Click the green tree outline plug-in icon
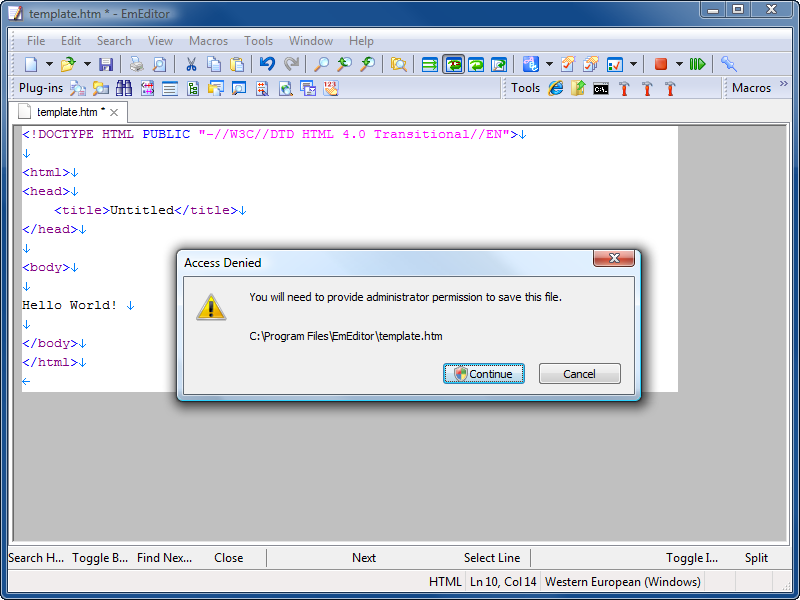Image resolution: width=800 pixels, height=600 pixels. (x=193, y=88)
